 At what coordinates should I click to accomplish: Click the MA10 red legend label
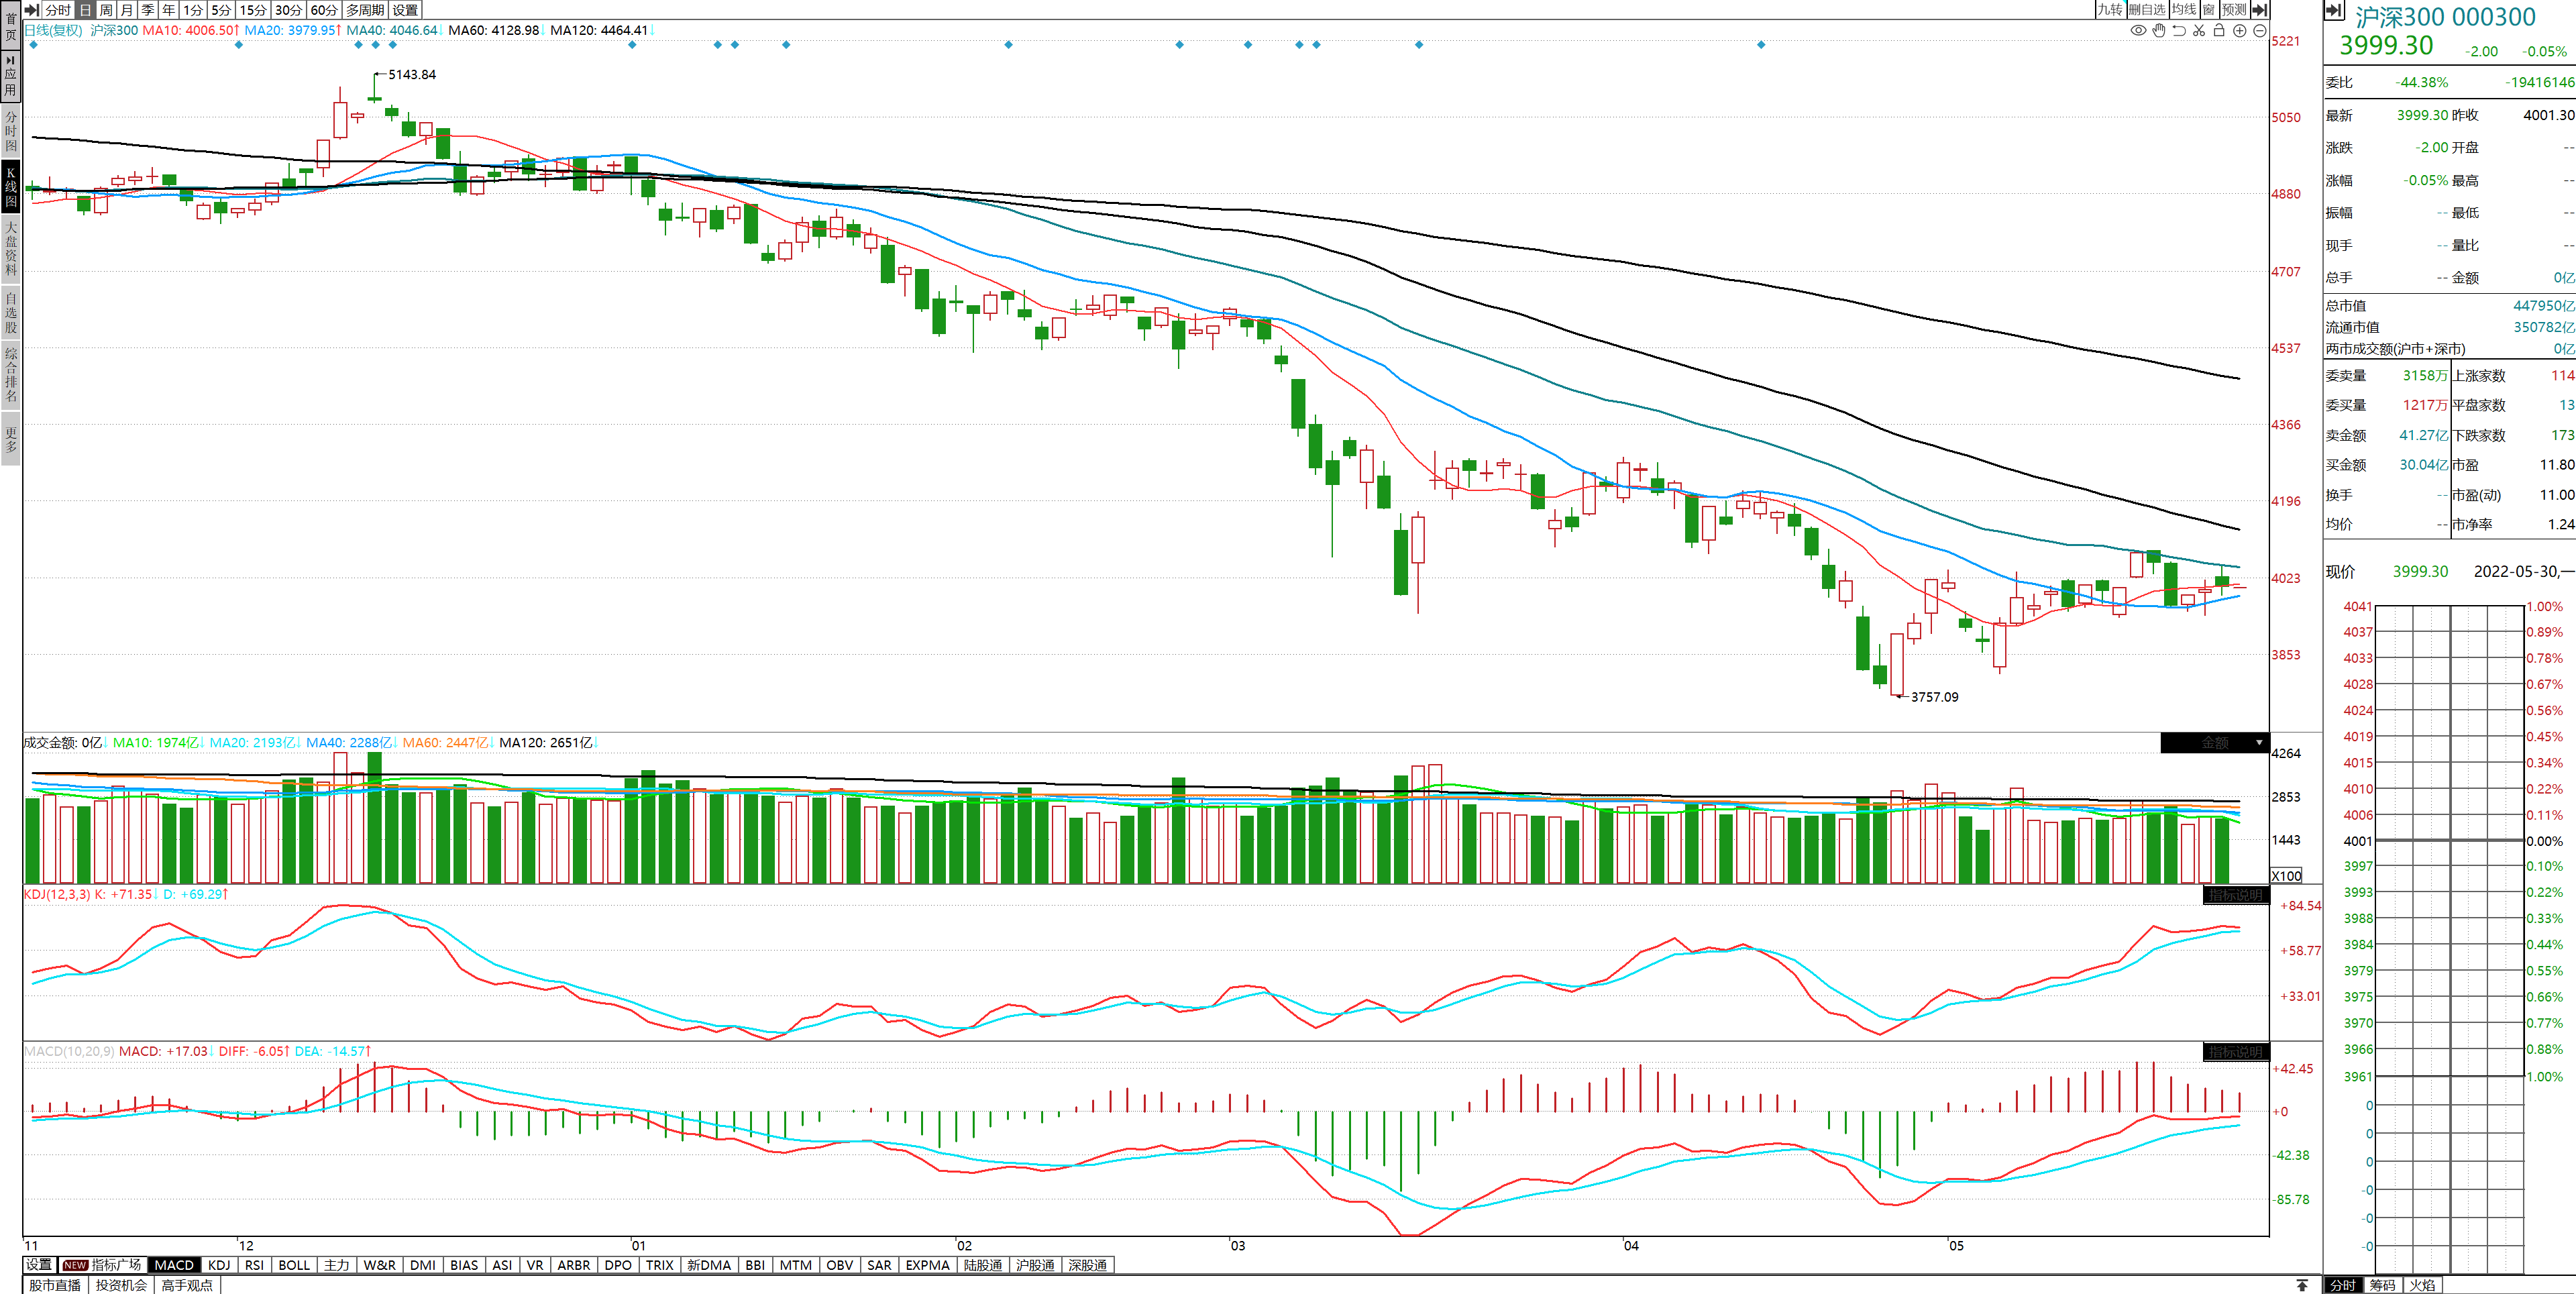(189, 30)
